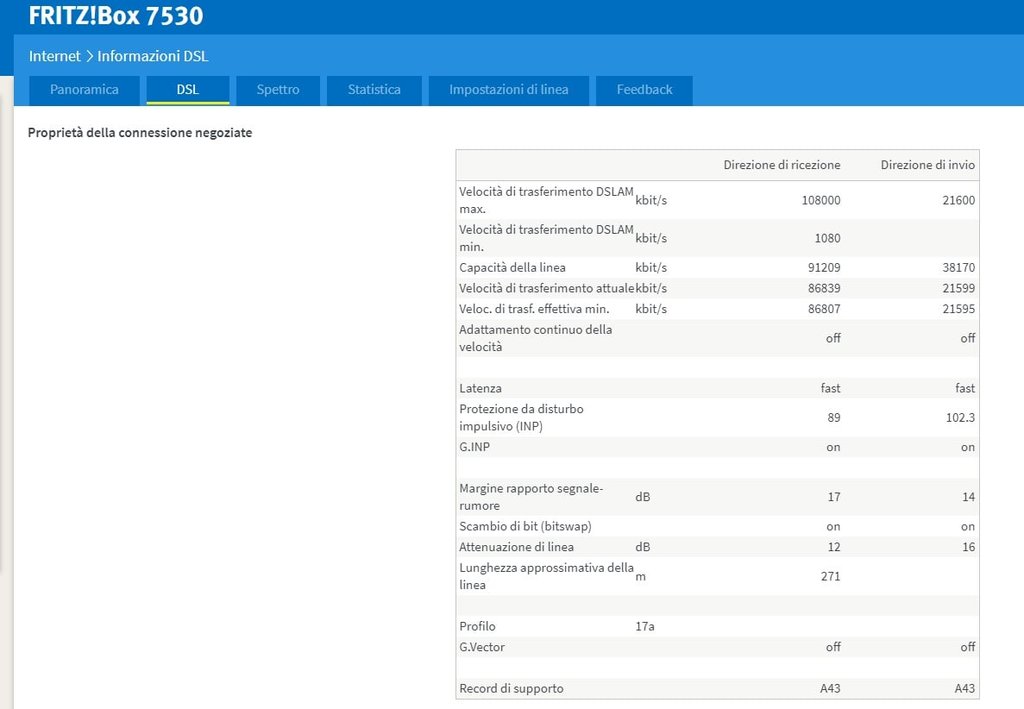Viewport: 1024px width, 709px height.
Task: Open the Feedback tab
Action: point(644,90)
